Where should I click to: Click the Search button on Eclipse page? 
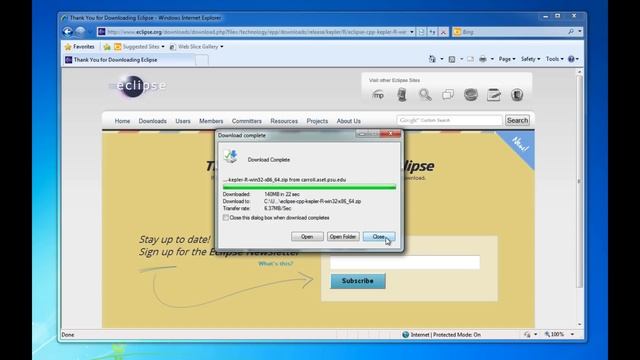tap(517, 120)
